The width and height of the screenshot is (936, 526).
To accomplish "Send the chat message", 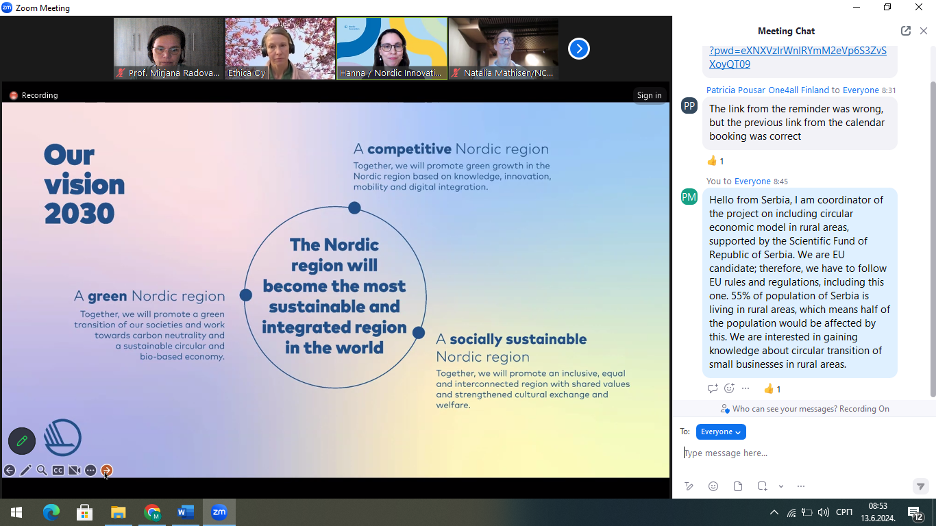I will tap(920, 486).
